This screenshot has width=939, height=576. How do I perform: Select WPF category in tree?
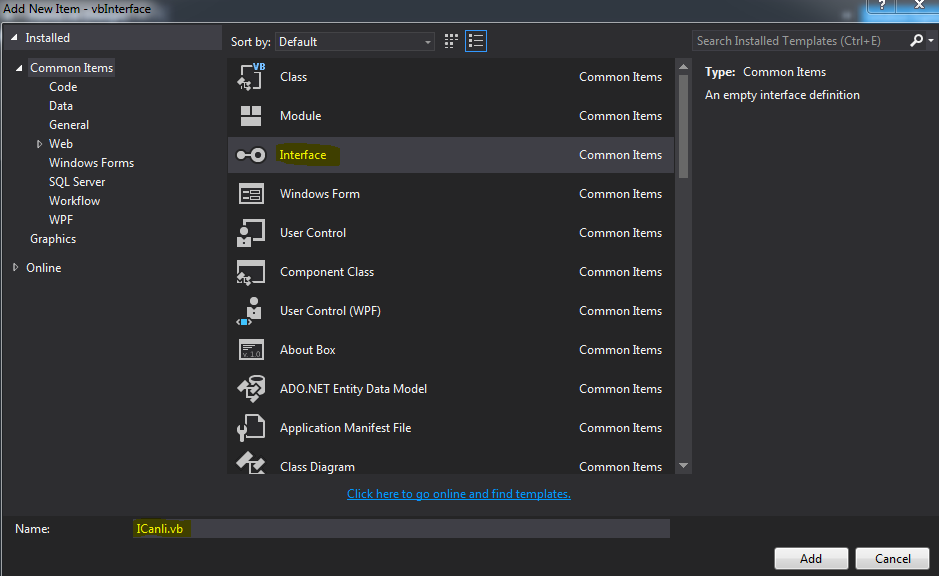point(60,220)
